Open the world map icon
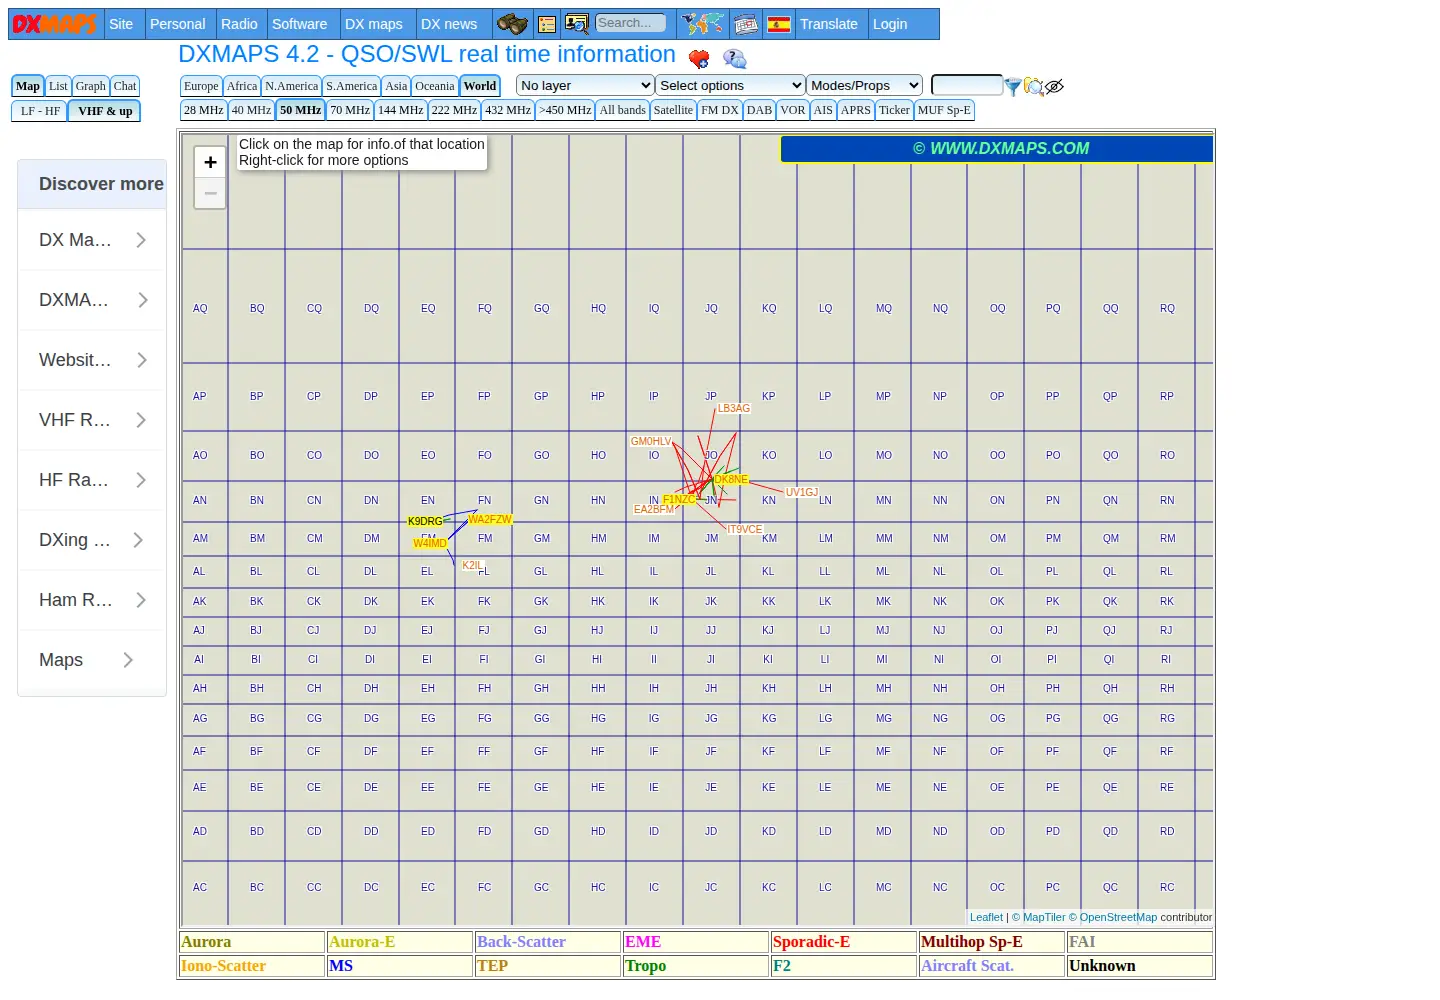The image size is (1440, 1000). tap(702, 24)
